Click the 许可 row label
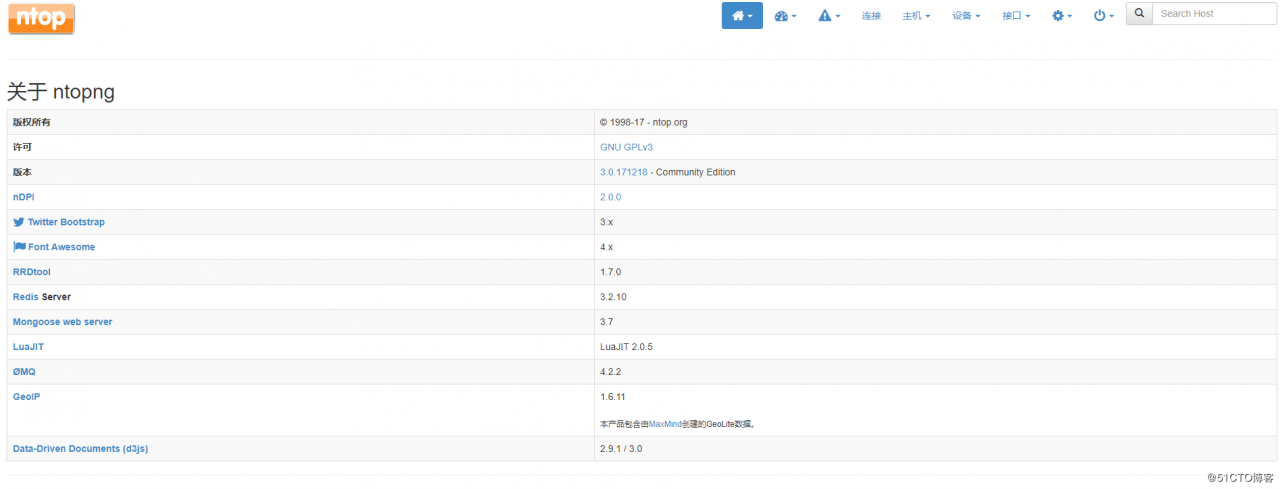 22,147
